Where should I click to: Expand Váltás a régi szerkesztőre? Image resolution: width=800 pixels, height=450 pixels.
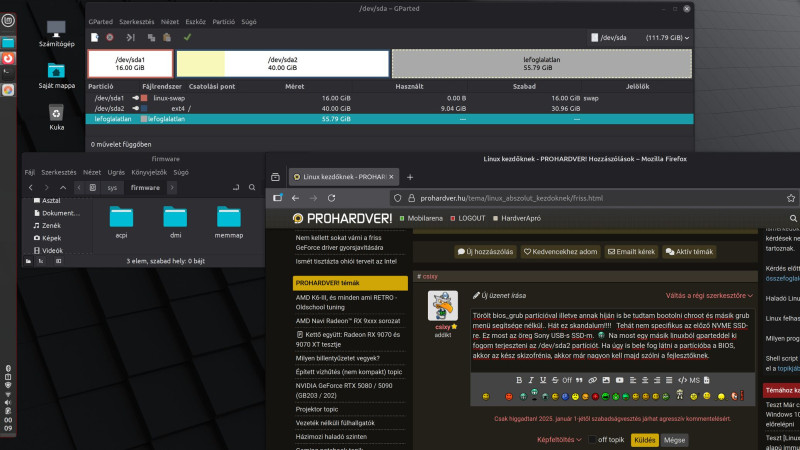coord(709,295)
